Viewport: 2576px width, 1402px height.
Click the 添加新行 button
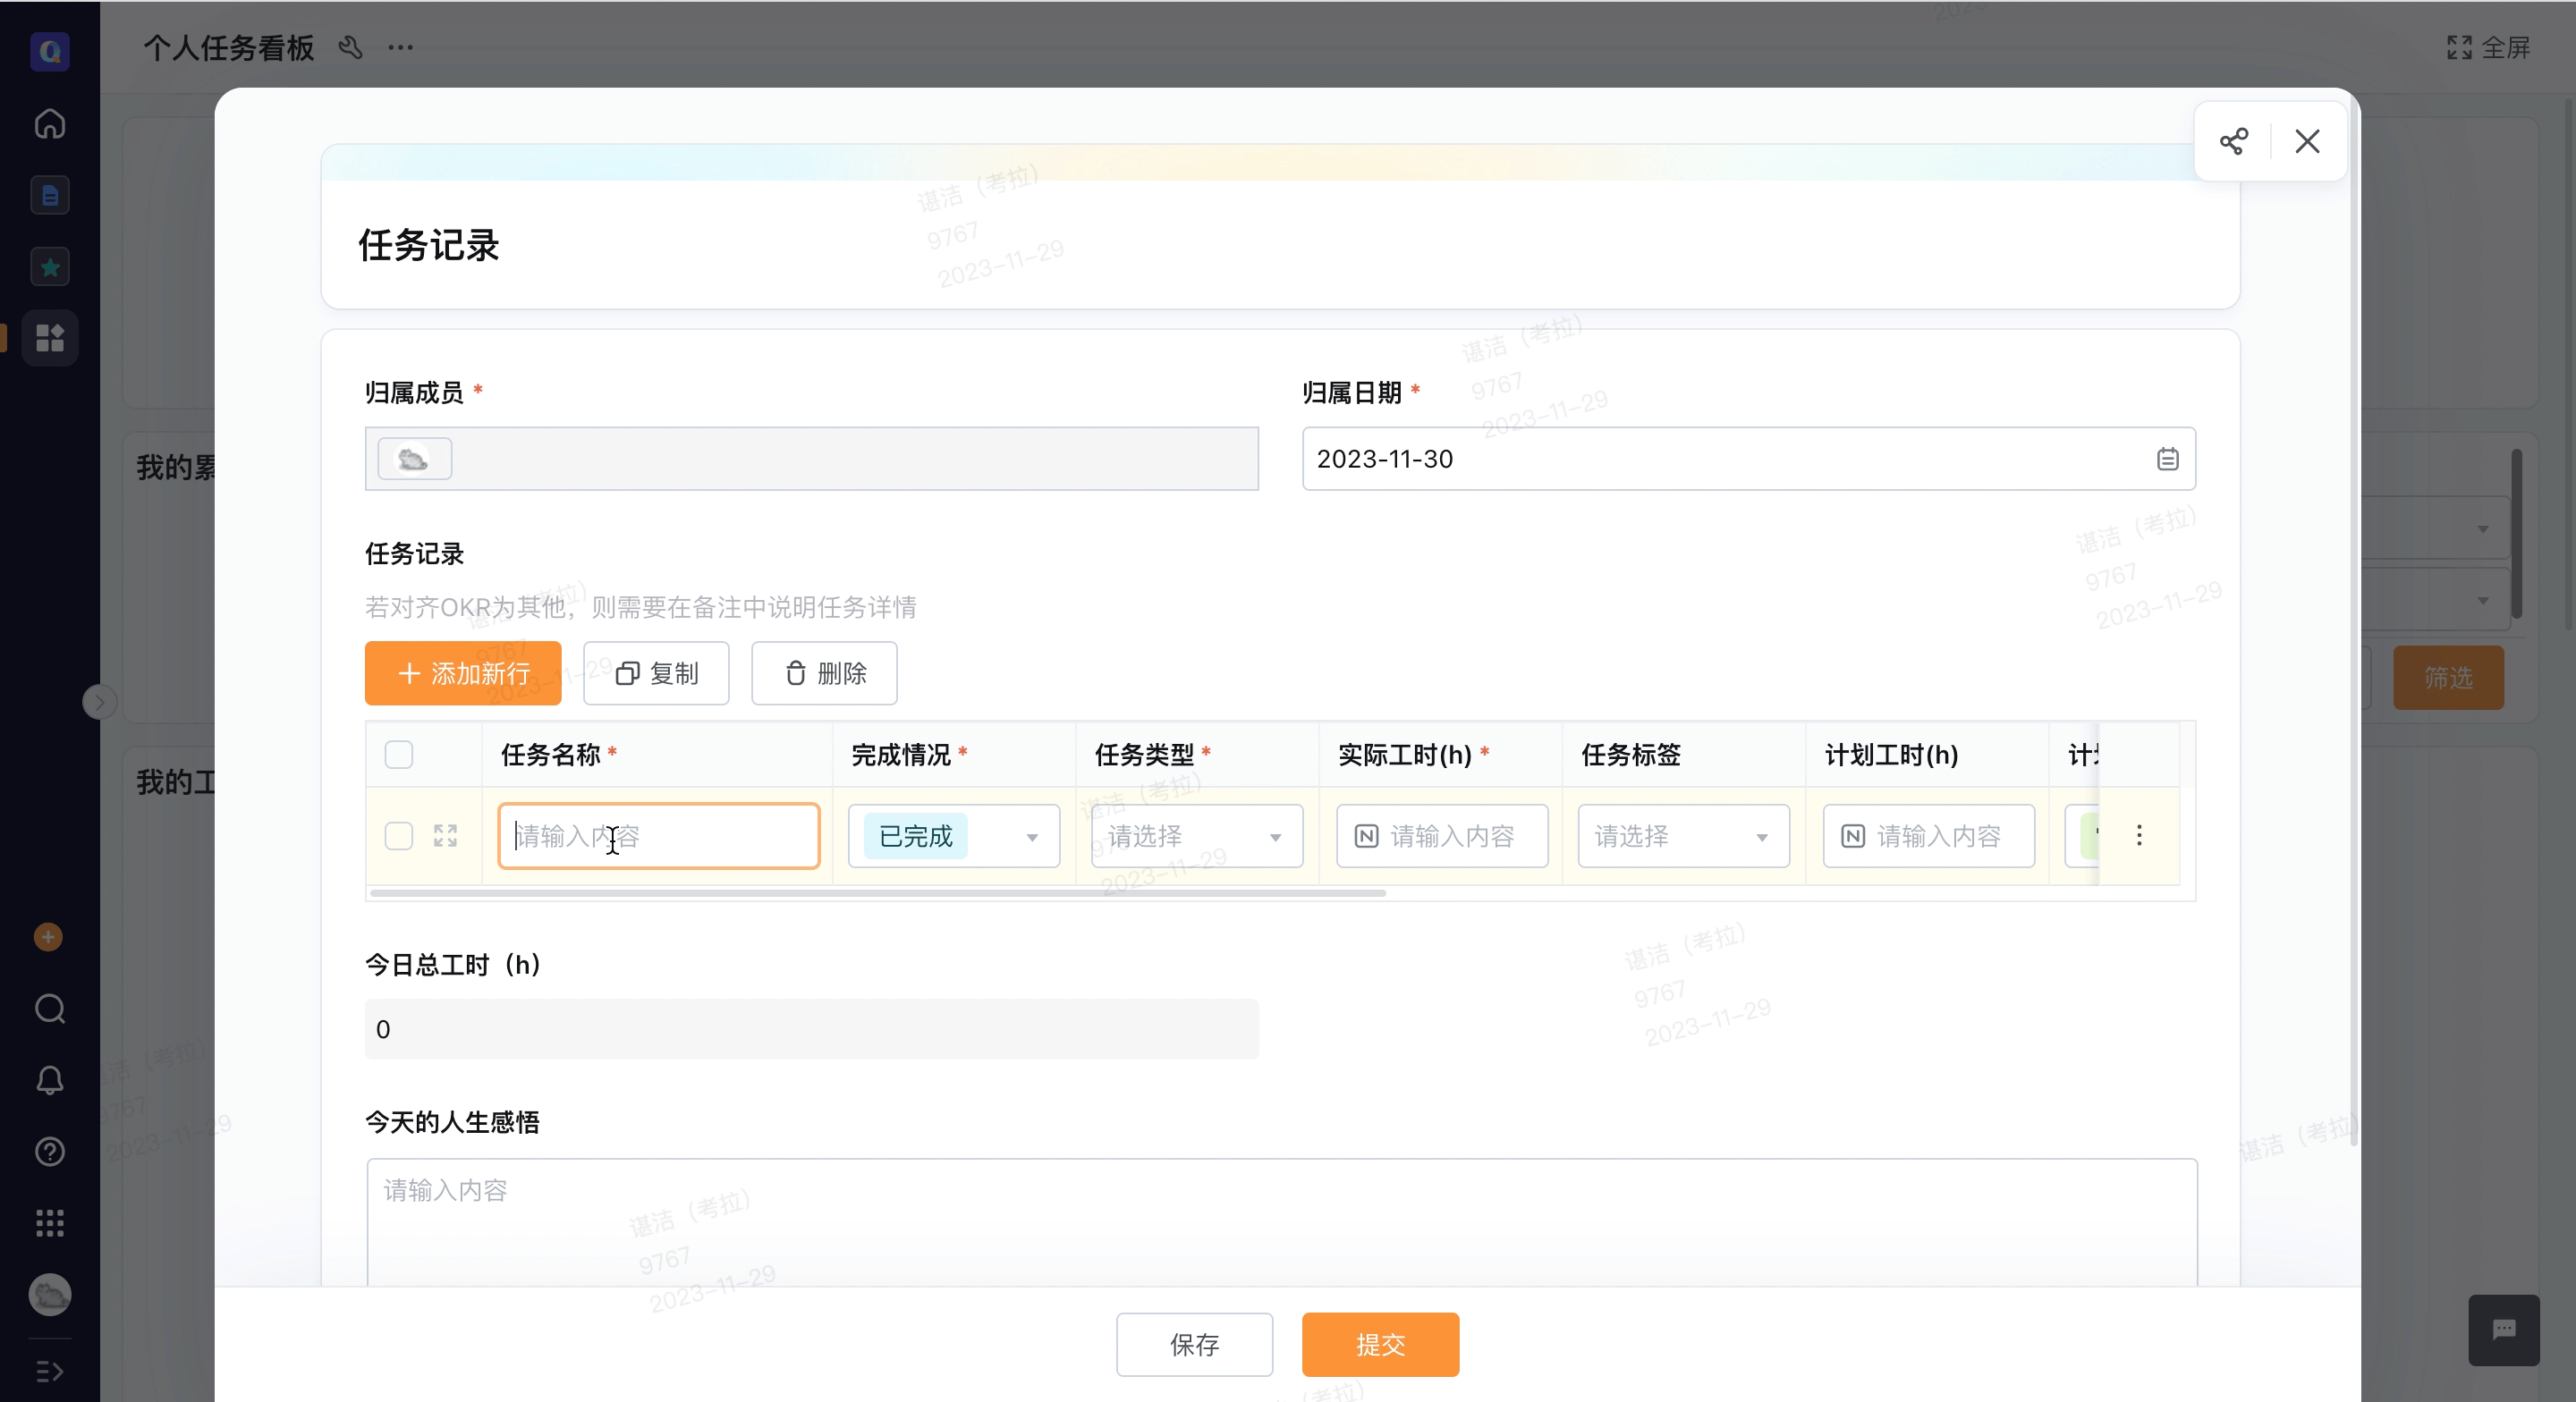(x=463, y=673)
